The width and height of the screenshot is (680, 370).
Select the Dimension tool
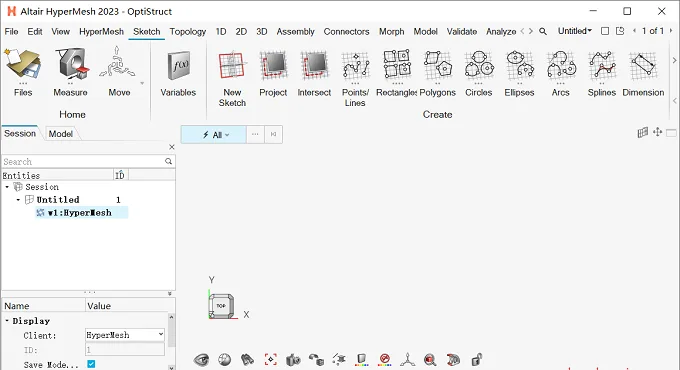[x=643, y=72]
